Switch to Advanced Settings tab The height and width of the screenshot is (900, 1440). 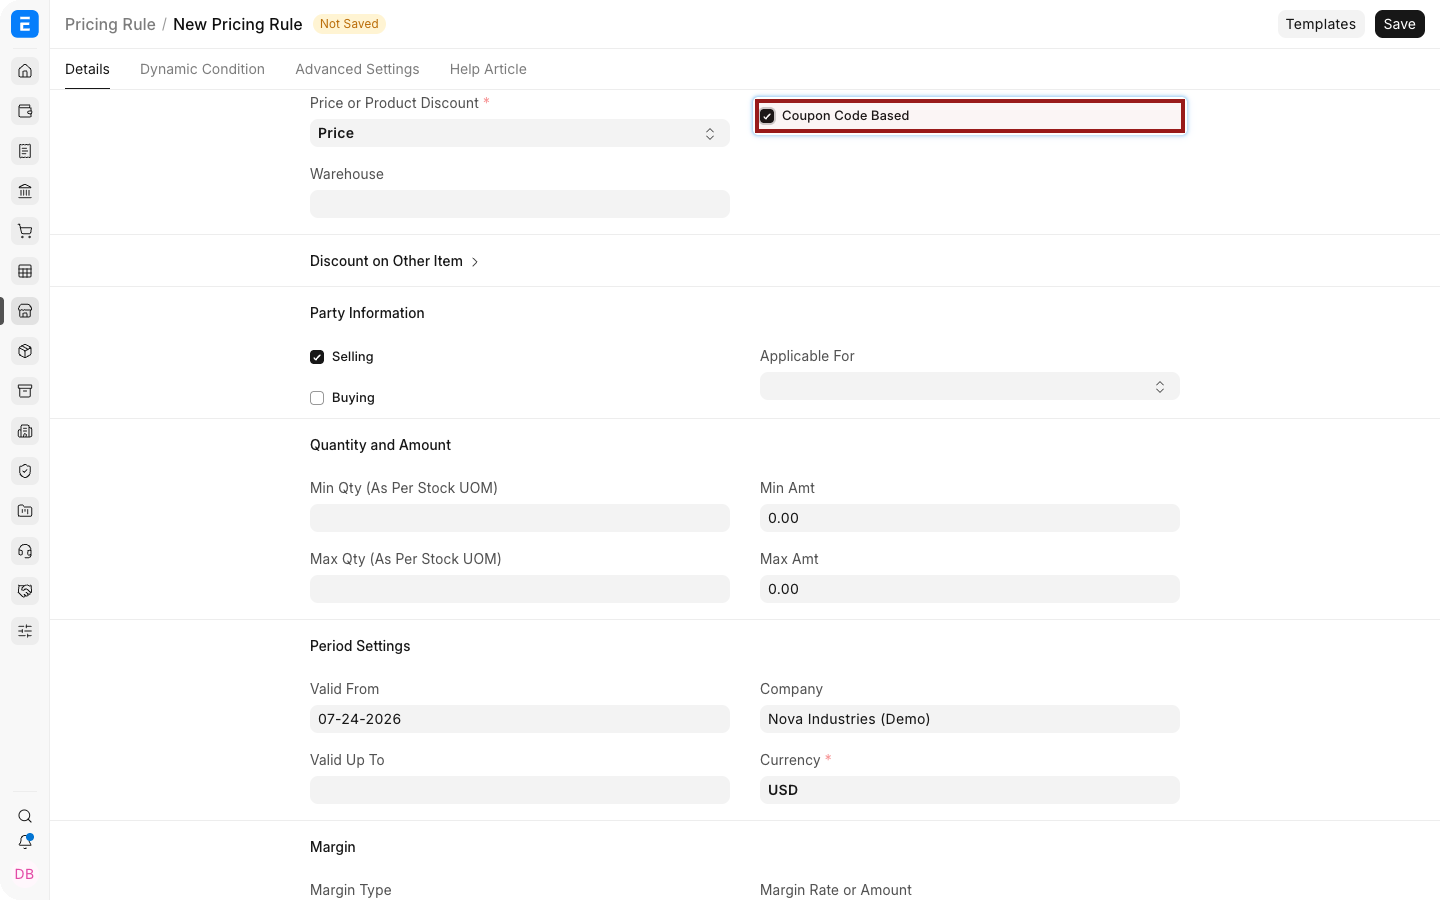357,69
